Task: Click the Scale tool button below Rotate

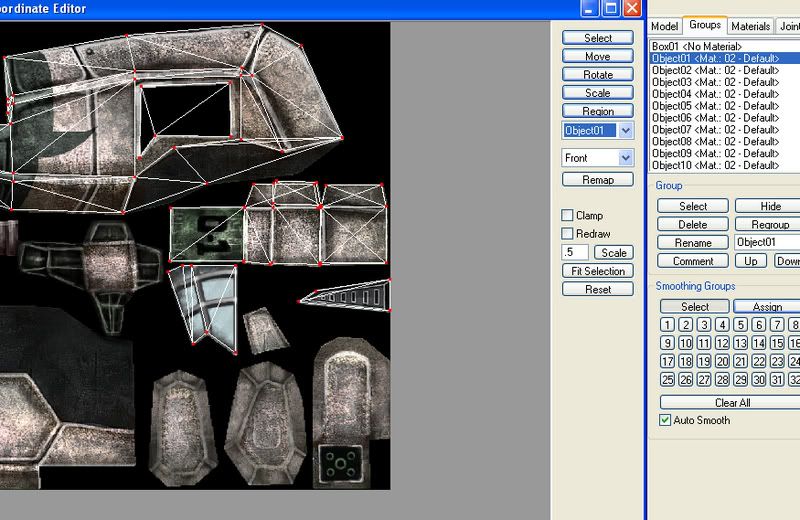Action: (x=597, y=93)
